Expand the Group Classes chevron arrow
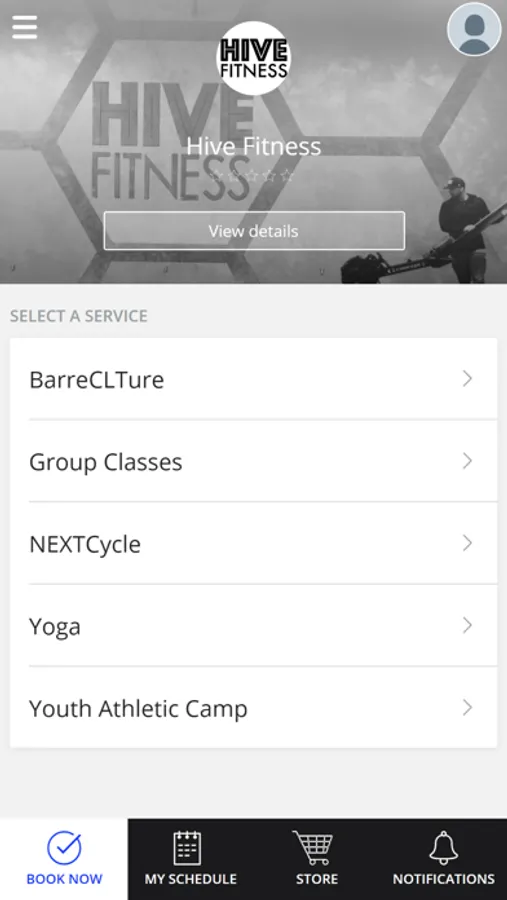The width and height of the screenshot is (507, 900). coord(467,461)
